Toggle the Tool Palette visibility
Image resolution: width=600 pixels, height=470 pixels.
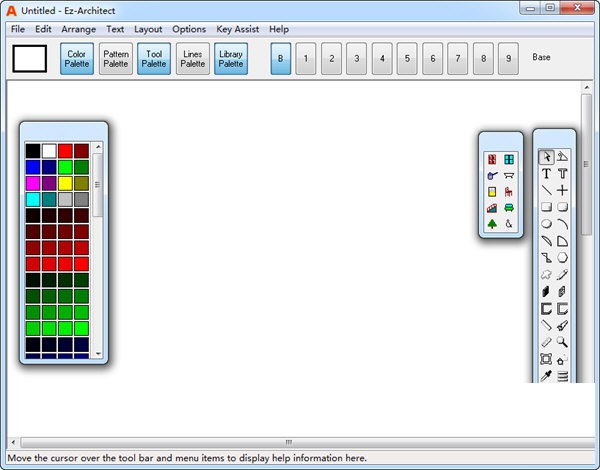tap(154, 59)
